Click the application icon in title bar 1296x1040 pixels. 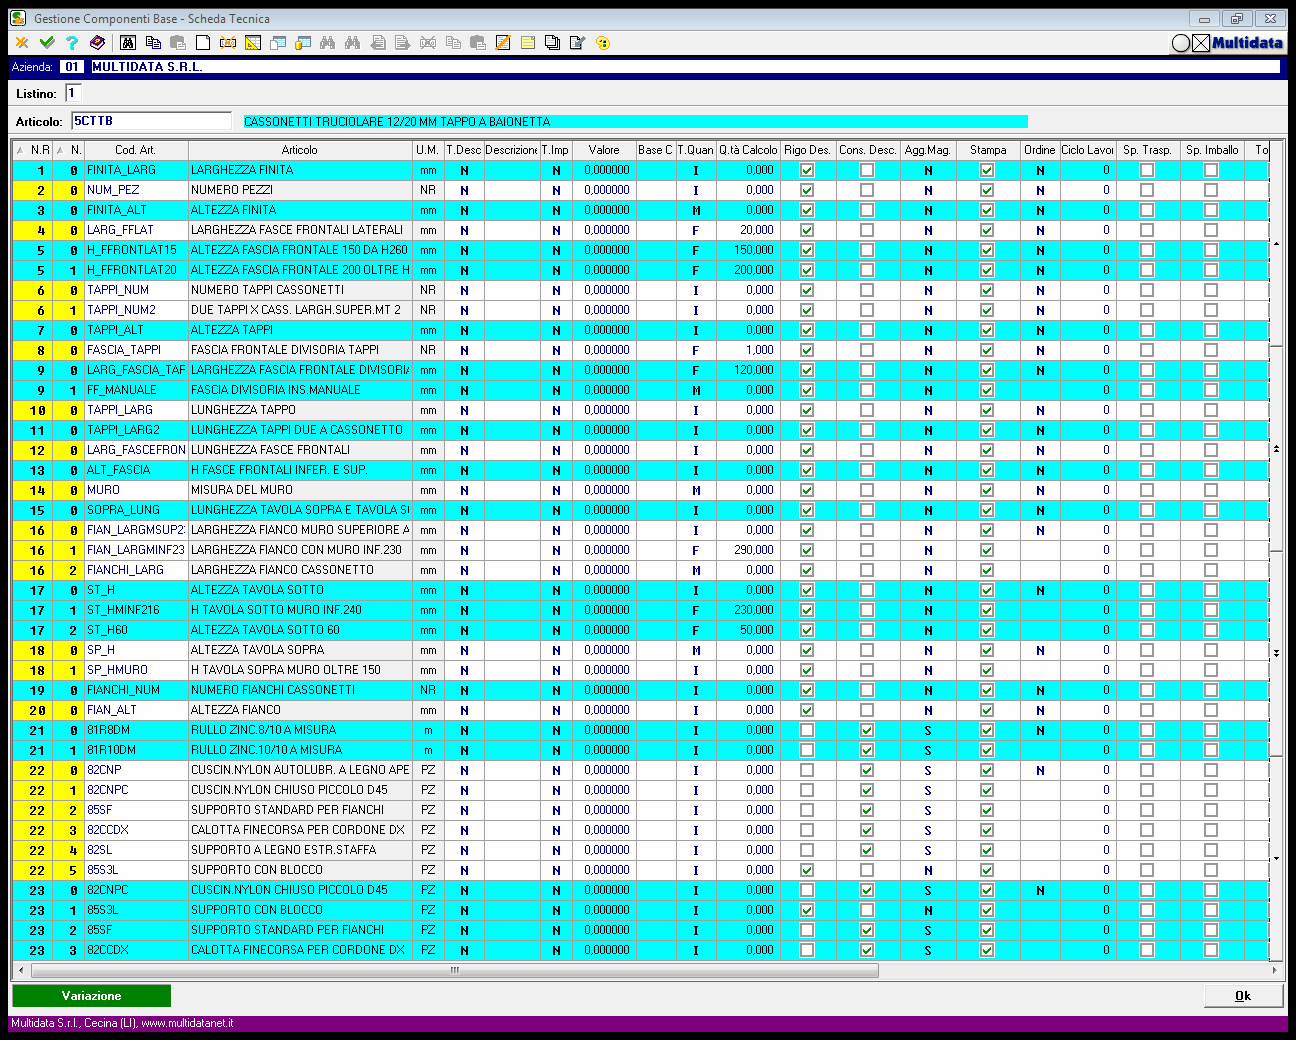tap(17, 18)
